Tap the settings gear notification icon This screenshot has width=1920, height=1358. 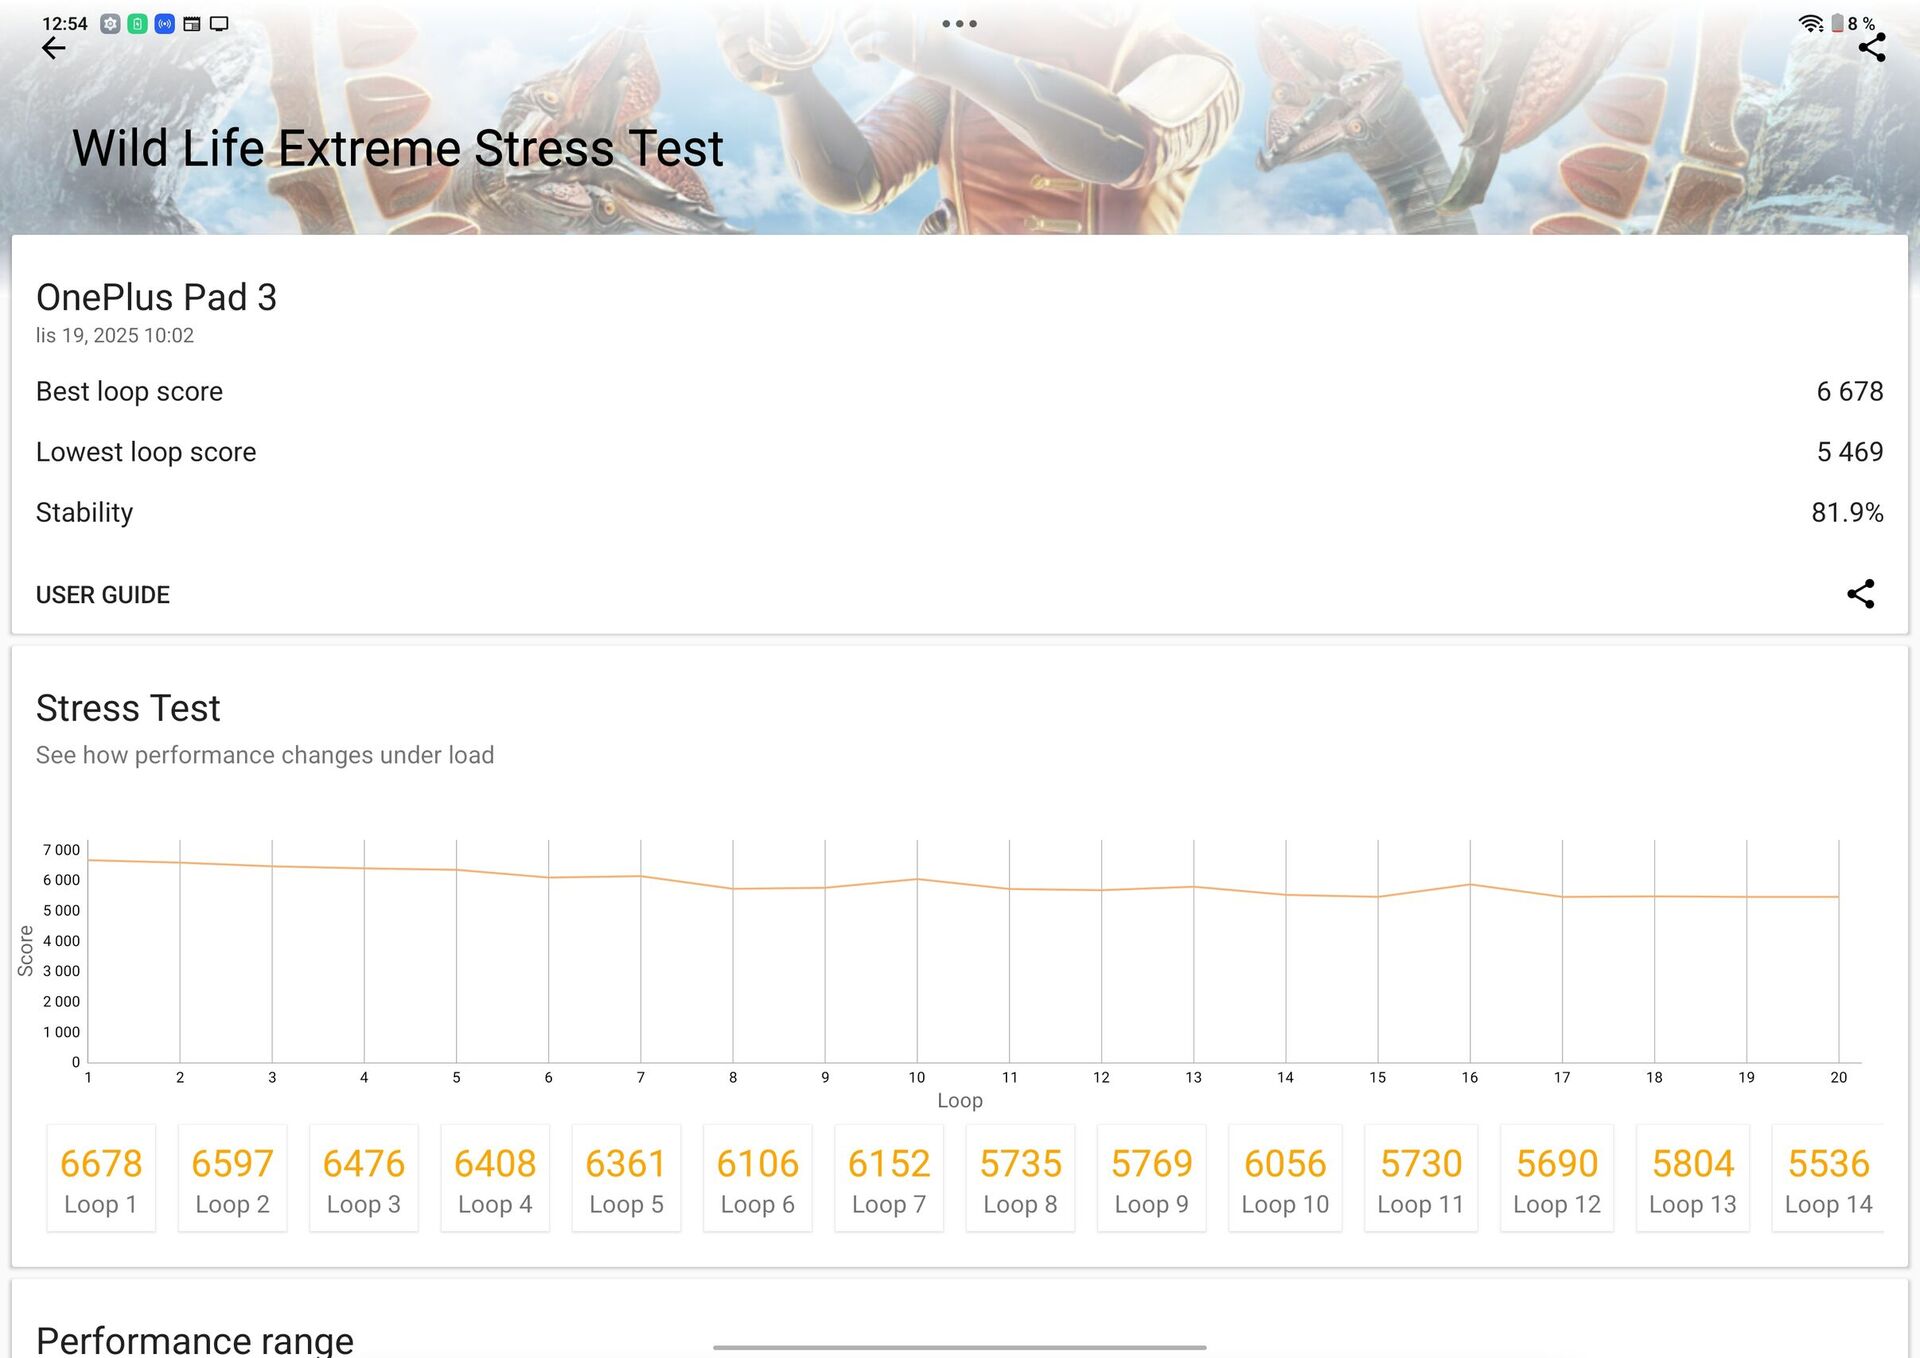pyautogui.click(x=110, y=23)
